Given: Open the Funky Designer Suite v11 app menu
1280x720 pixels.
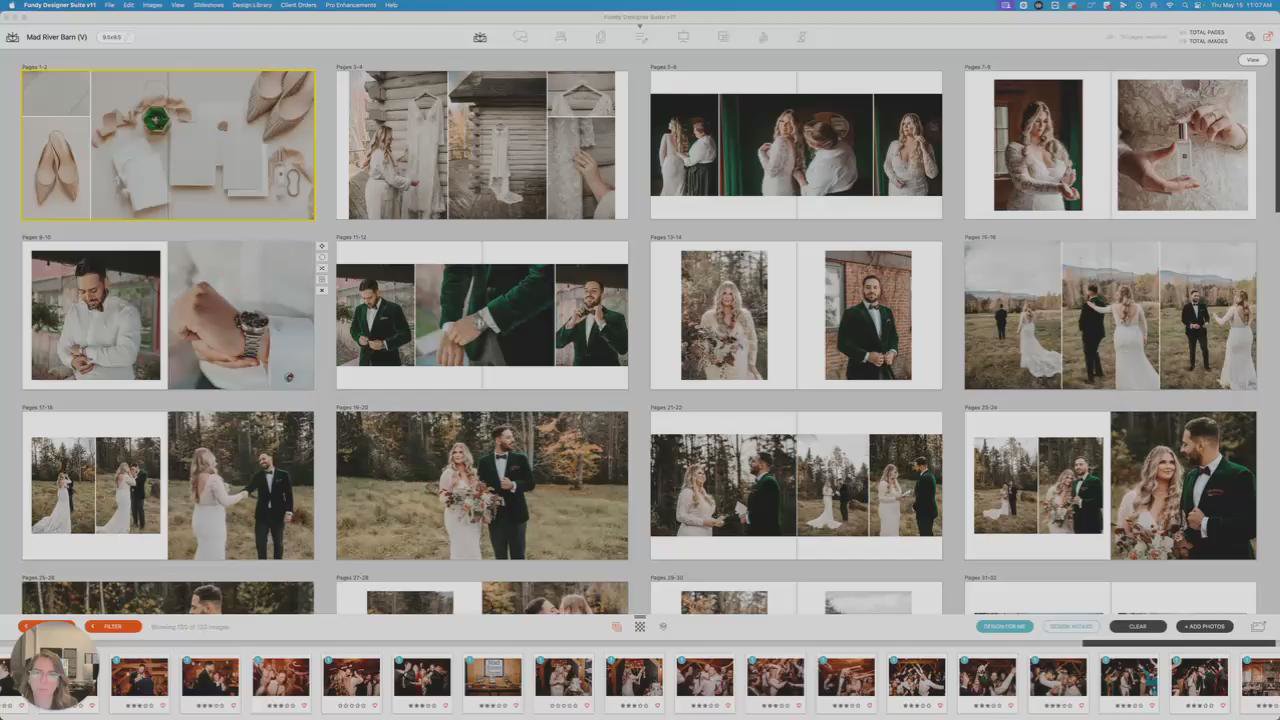Looking at the screenshot, I should [60, 5].
